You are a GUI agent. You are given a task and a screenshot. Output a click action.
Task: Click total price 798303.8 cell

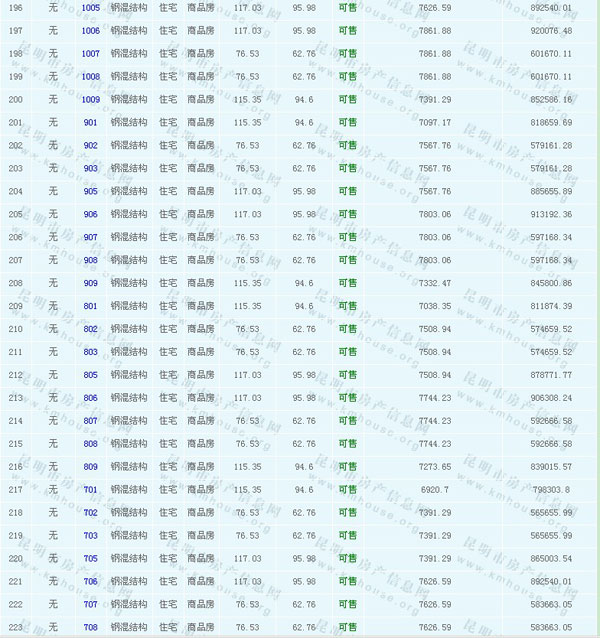pos(551,489)
